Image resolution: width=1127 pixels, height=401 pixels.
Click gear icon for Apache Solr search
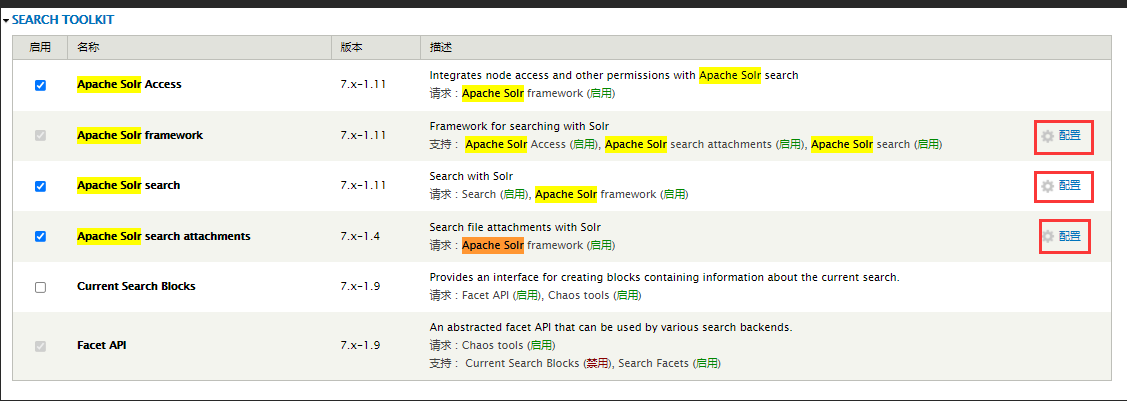click(x=1048, y=186)
